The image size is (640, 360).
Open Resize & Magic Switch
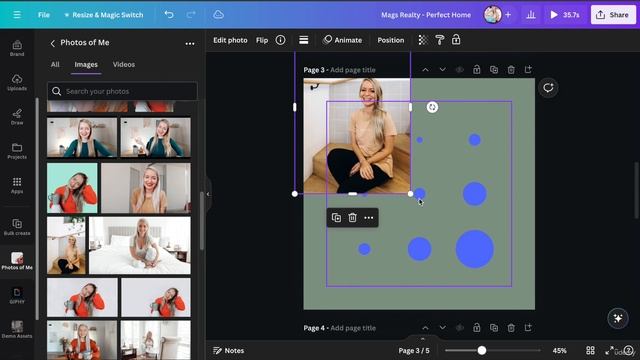(x=104, y=15)
